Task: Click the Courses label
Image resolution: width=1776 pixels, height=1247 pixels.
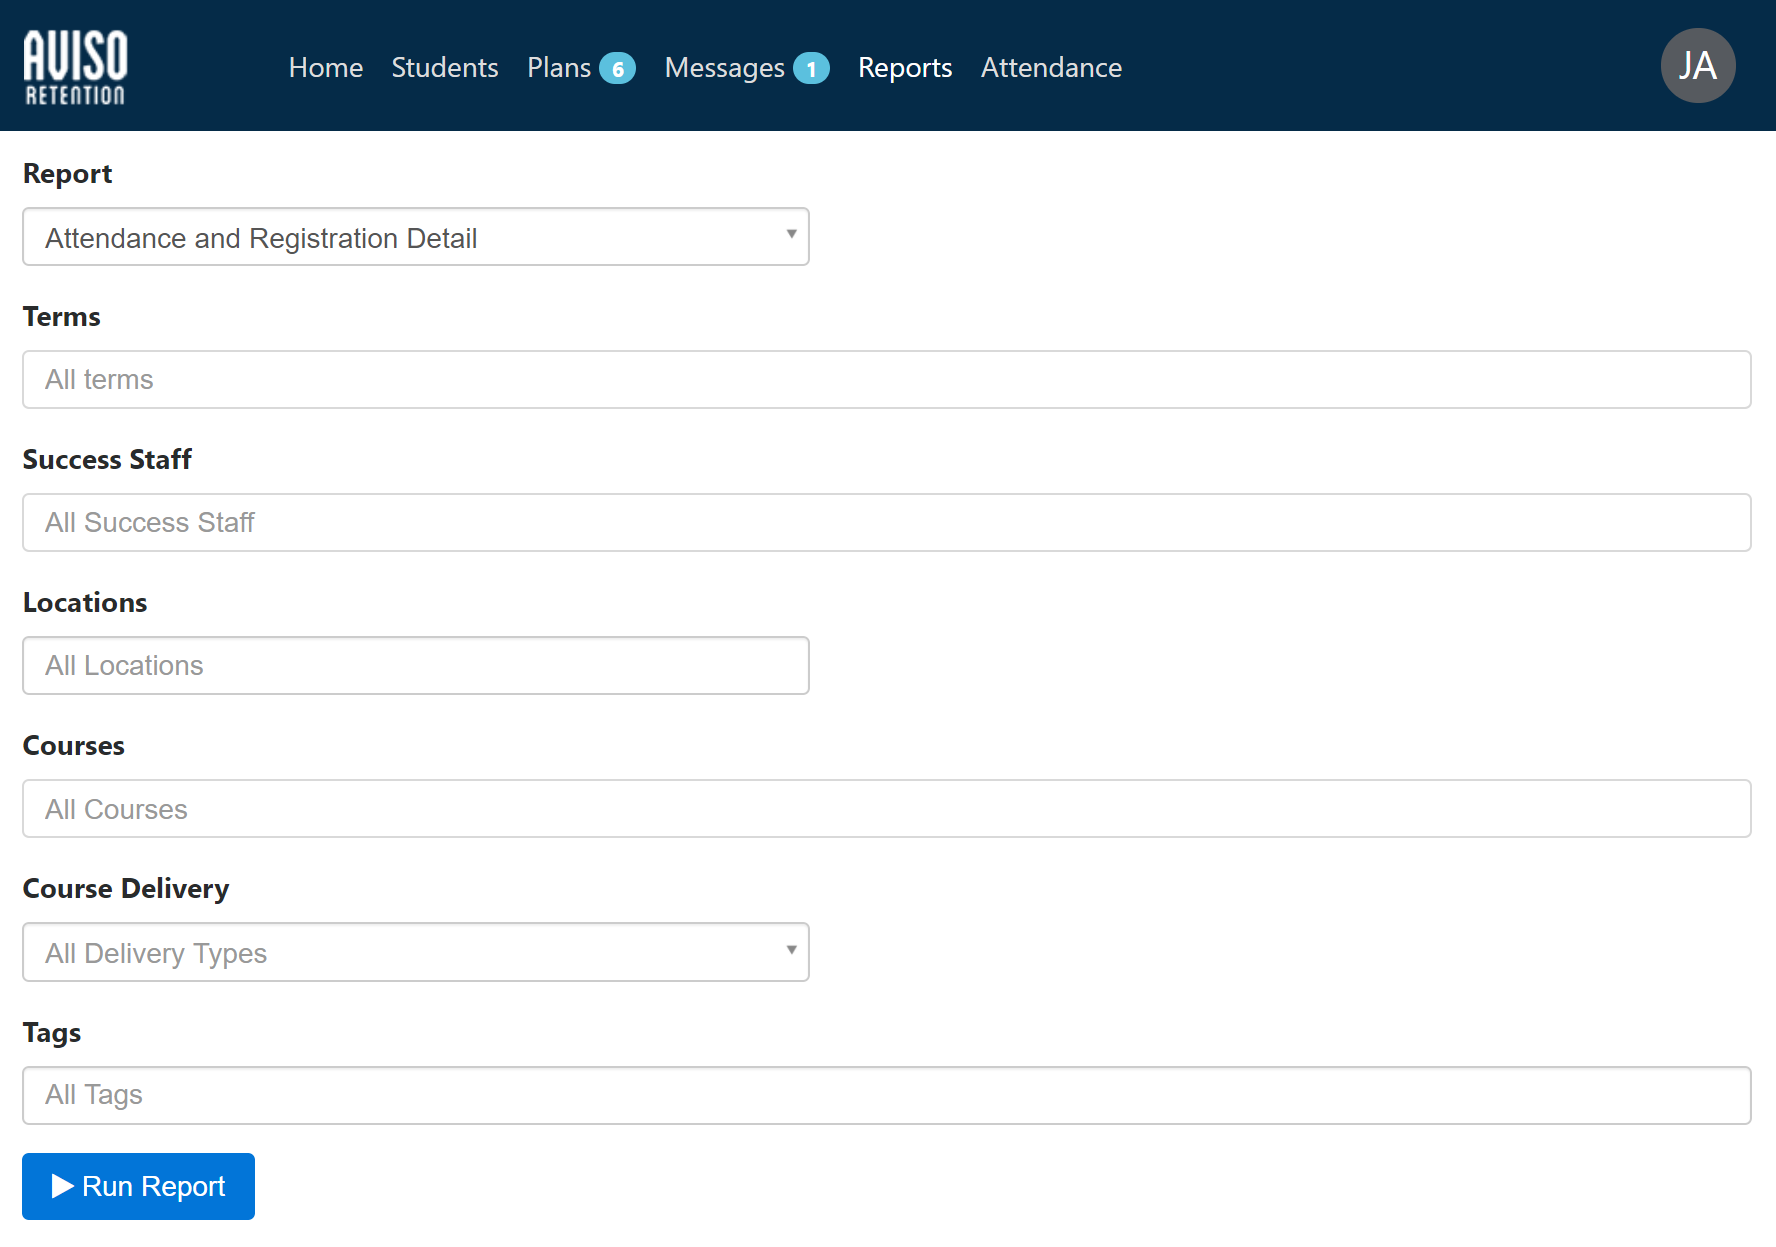Action: click(74, 746)
